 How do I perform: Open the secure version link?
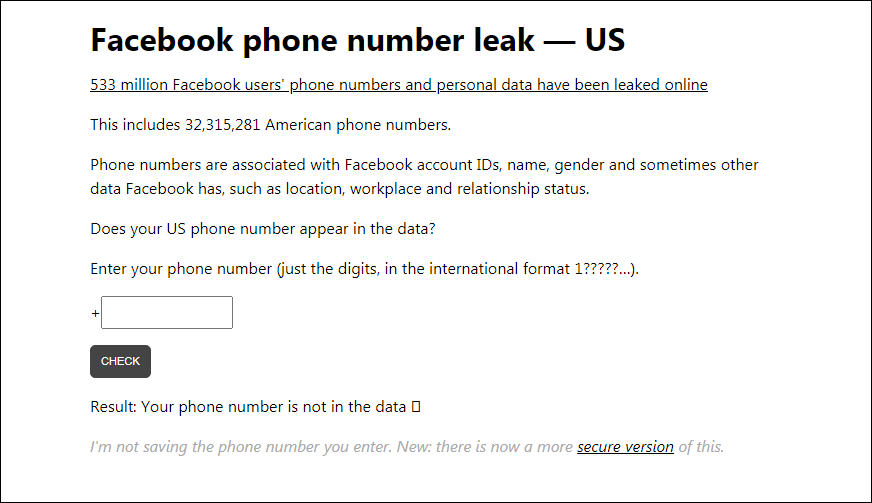coord(625,447)
